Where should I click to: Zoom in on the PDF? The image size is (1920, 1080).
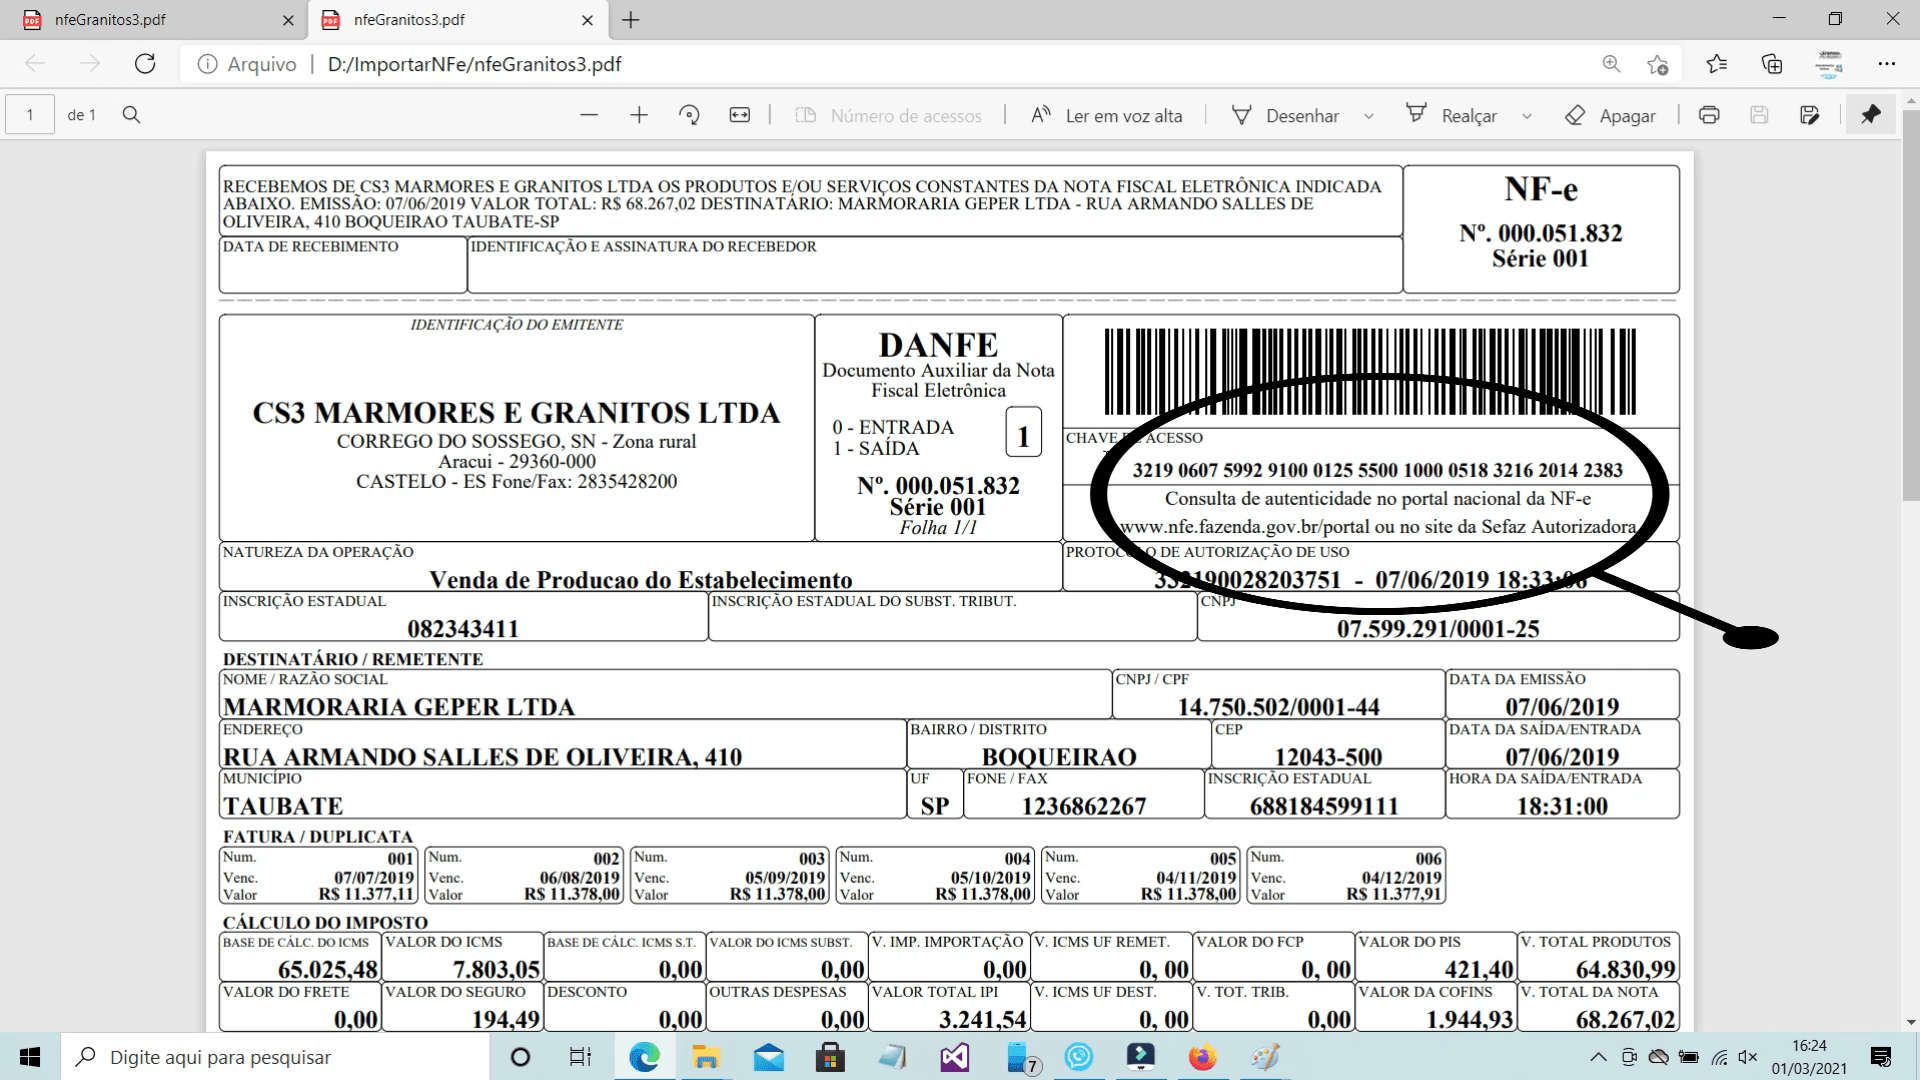point(638,115)
